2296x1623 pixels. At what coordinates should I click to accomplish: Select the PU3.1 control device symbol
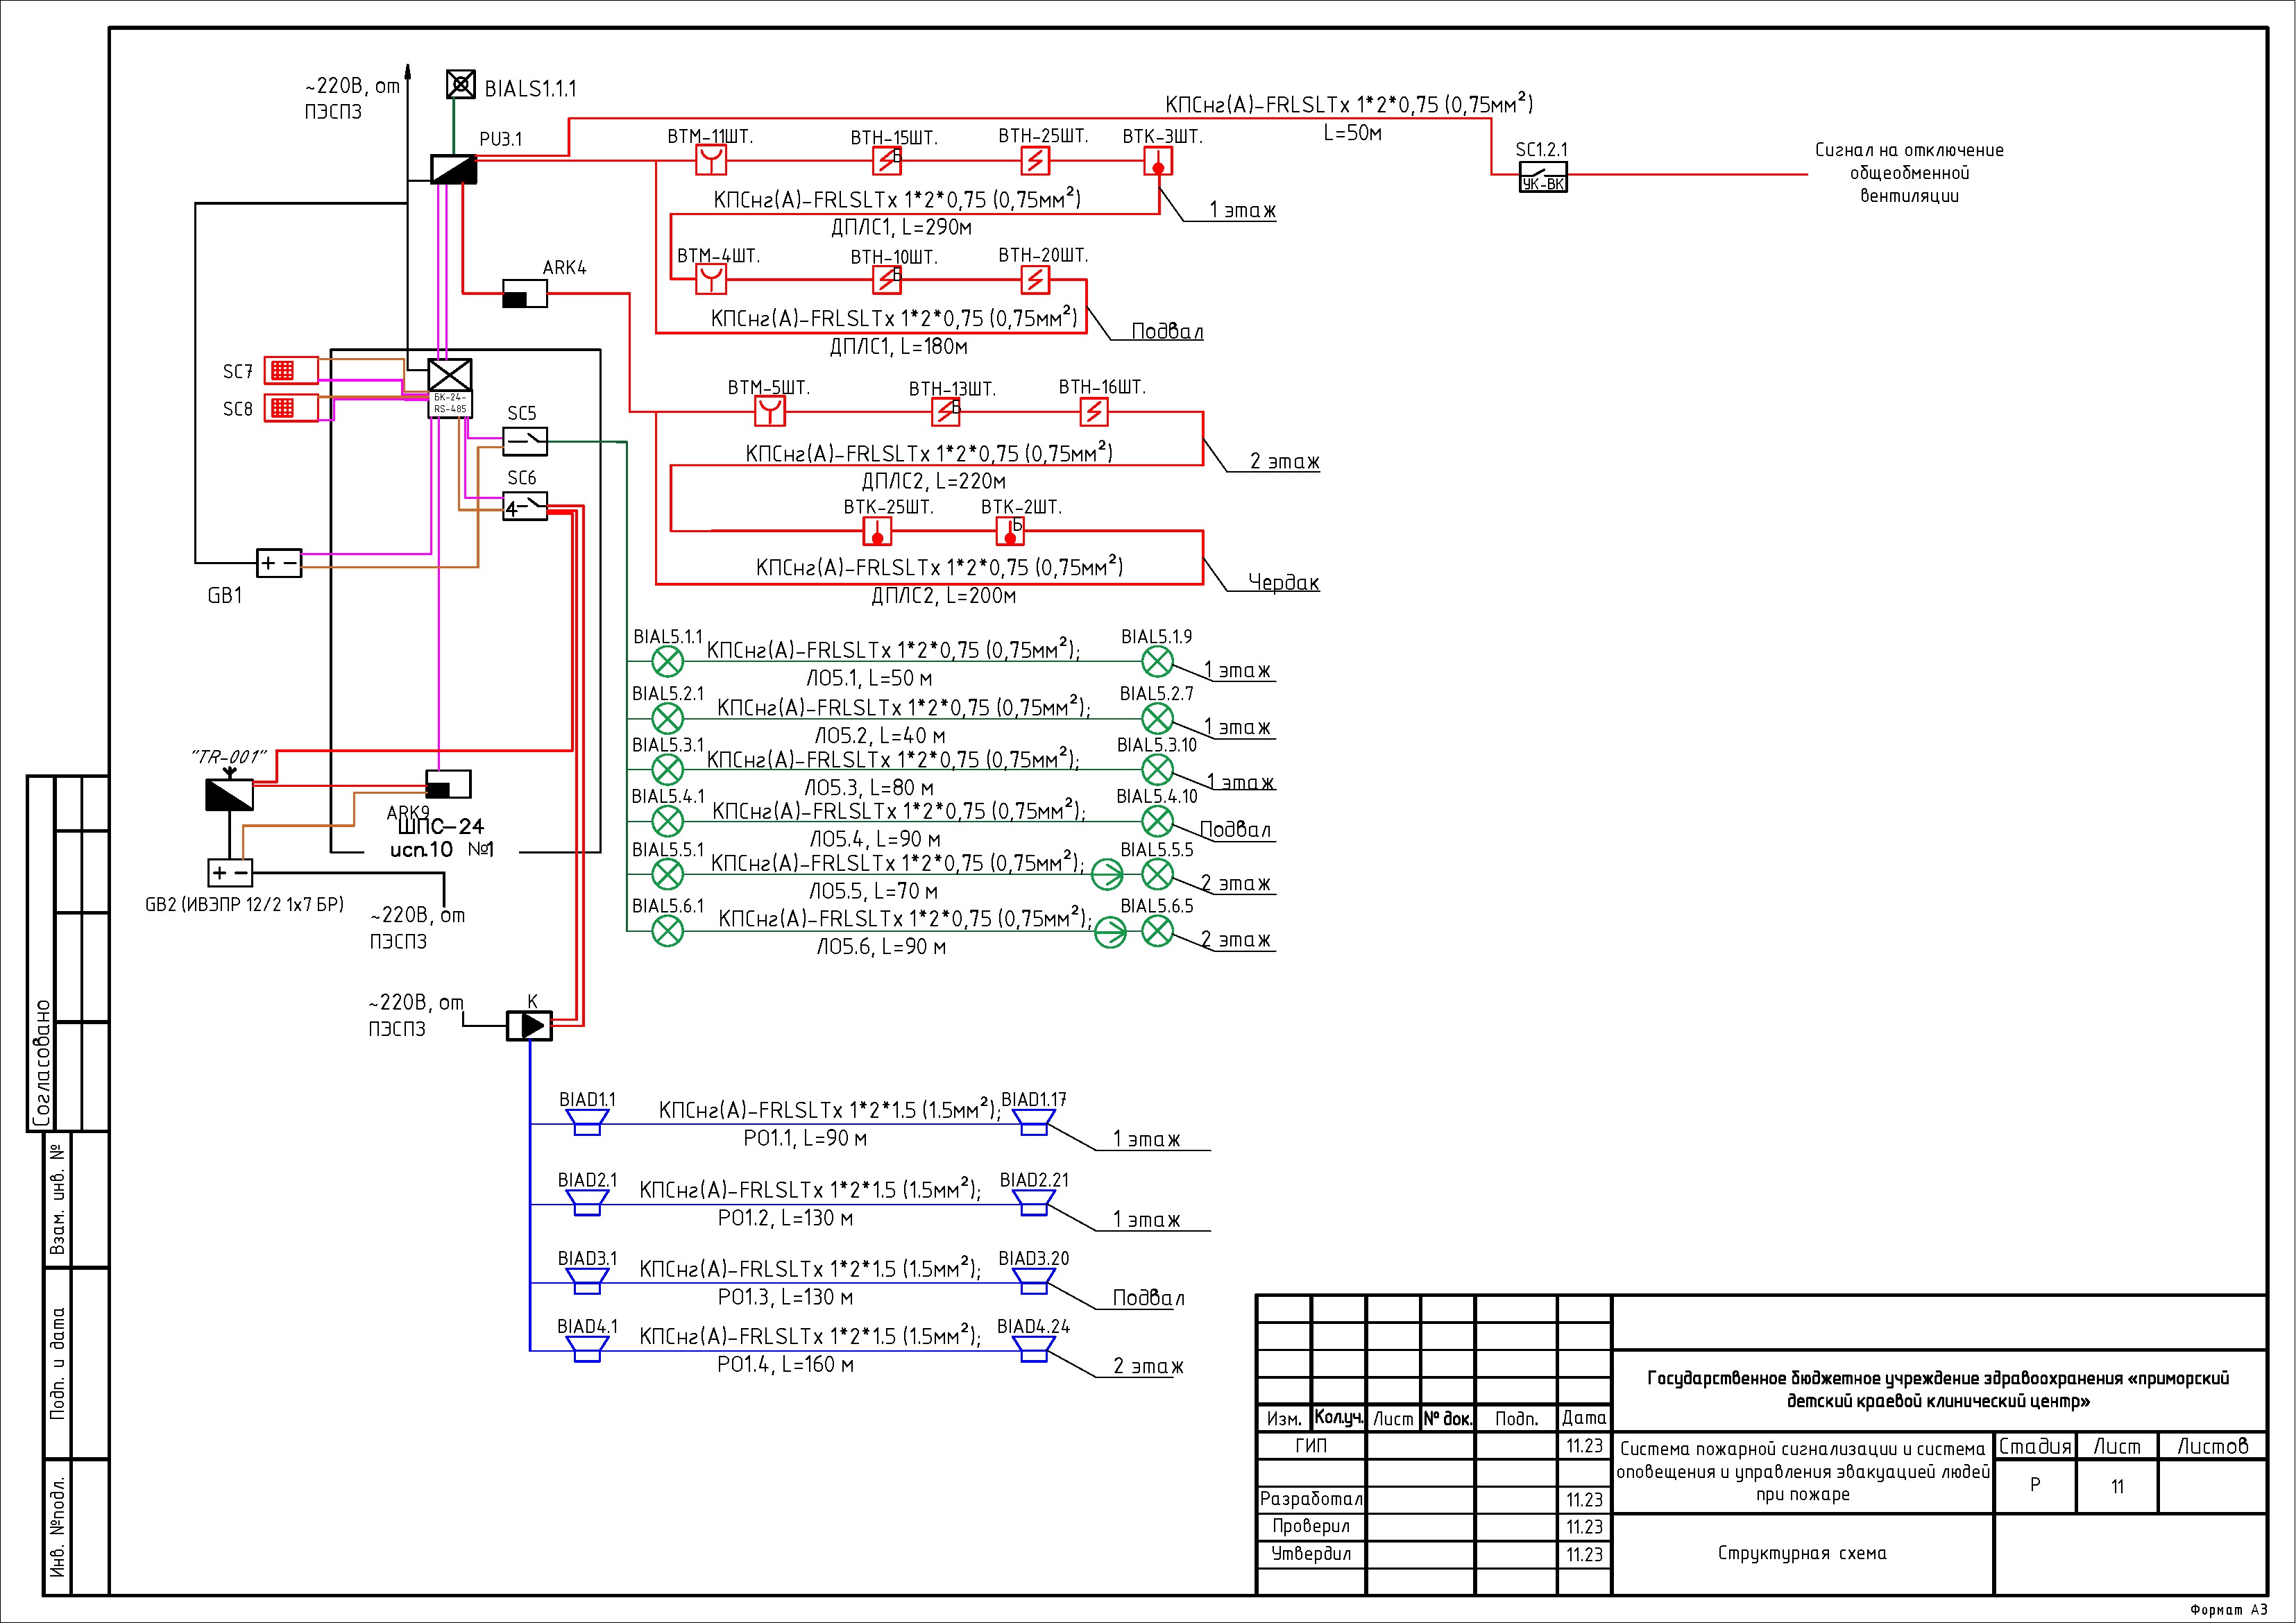453,169
